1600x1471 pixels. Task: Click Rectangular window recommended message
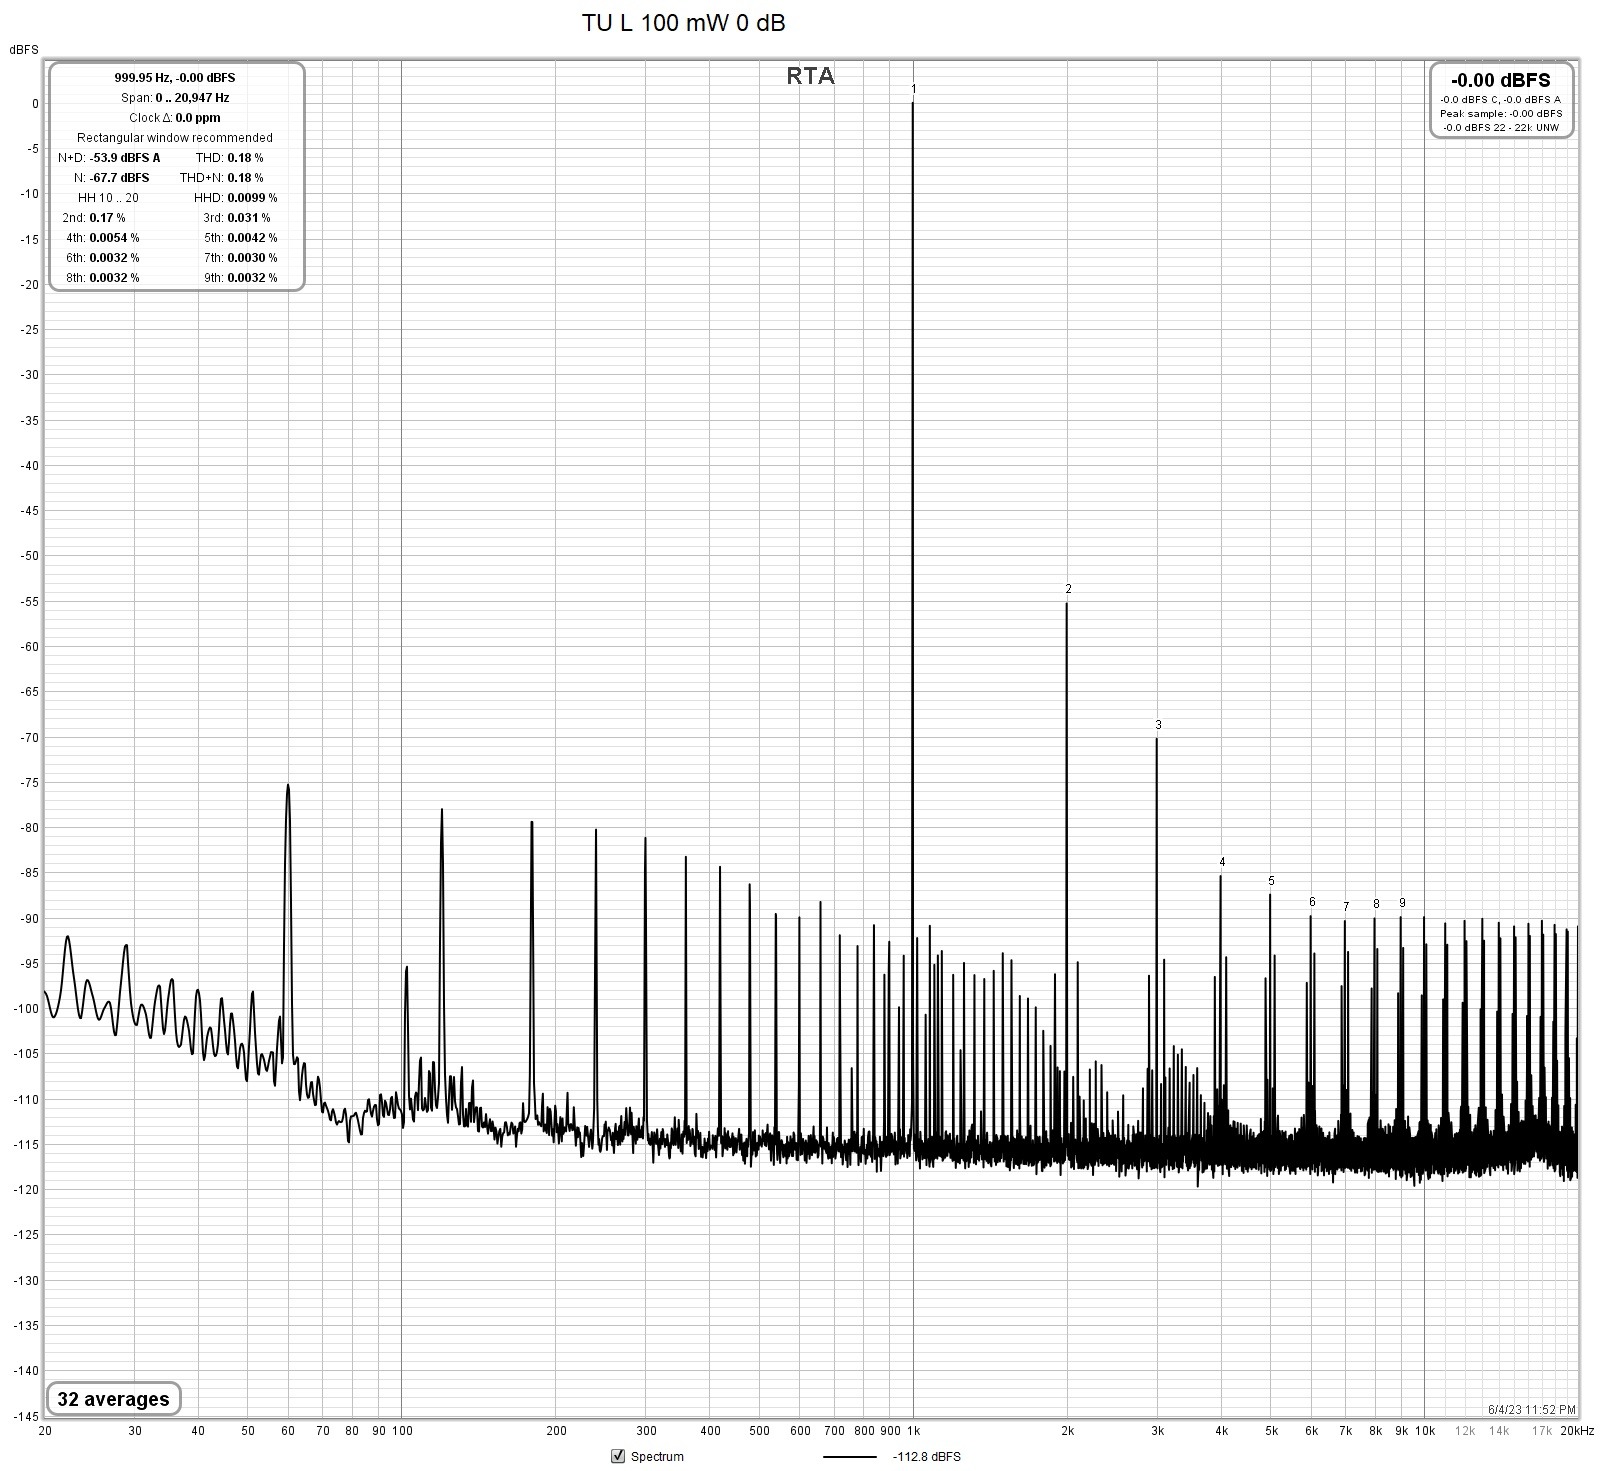175,138
